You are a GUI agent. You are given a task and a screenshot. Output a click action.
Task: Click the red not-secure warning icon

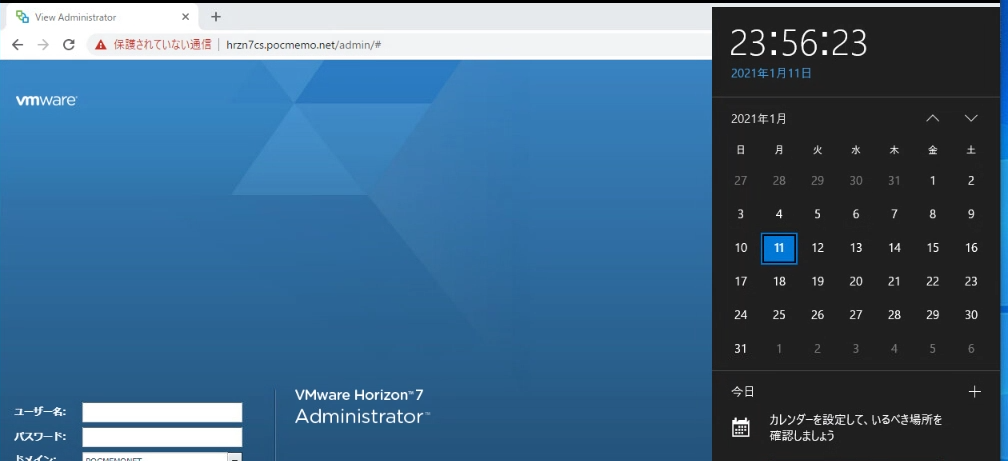pos(100,44)
